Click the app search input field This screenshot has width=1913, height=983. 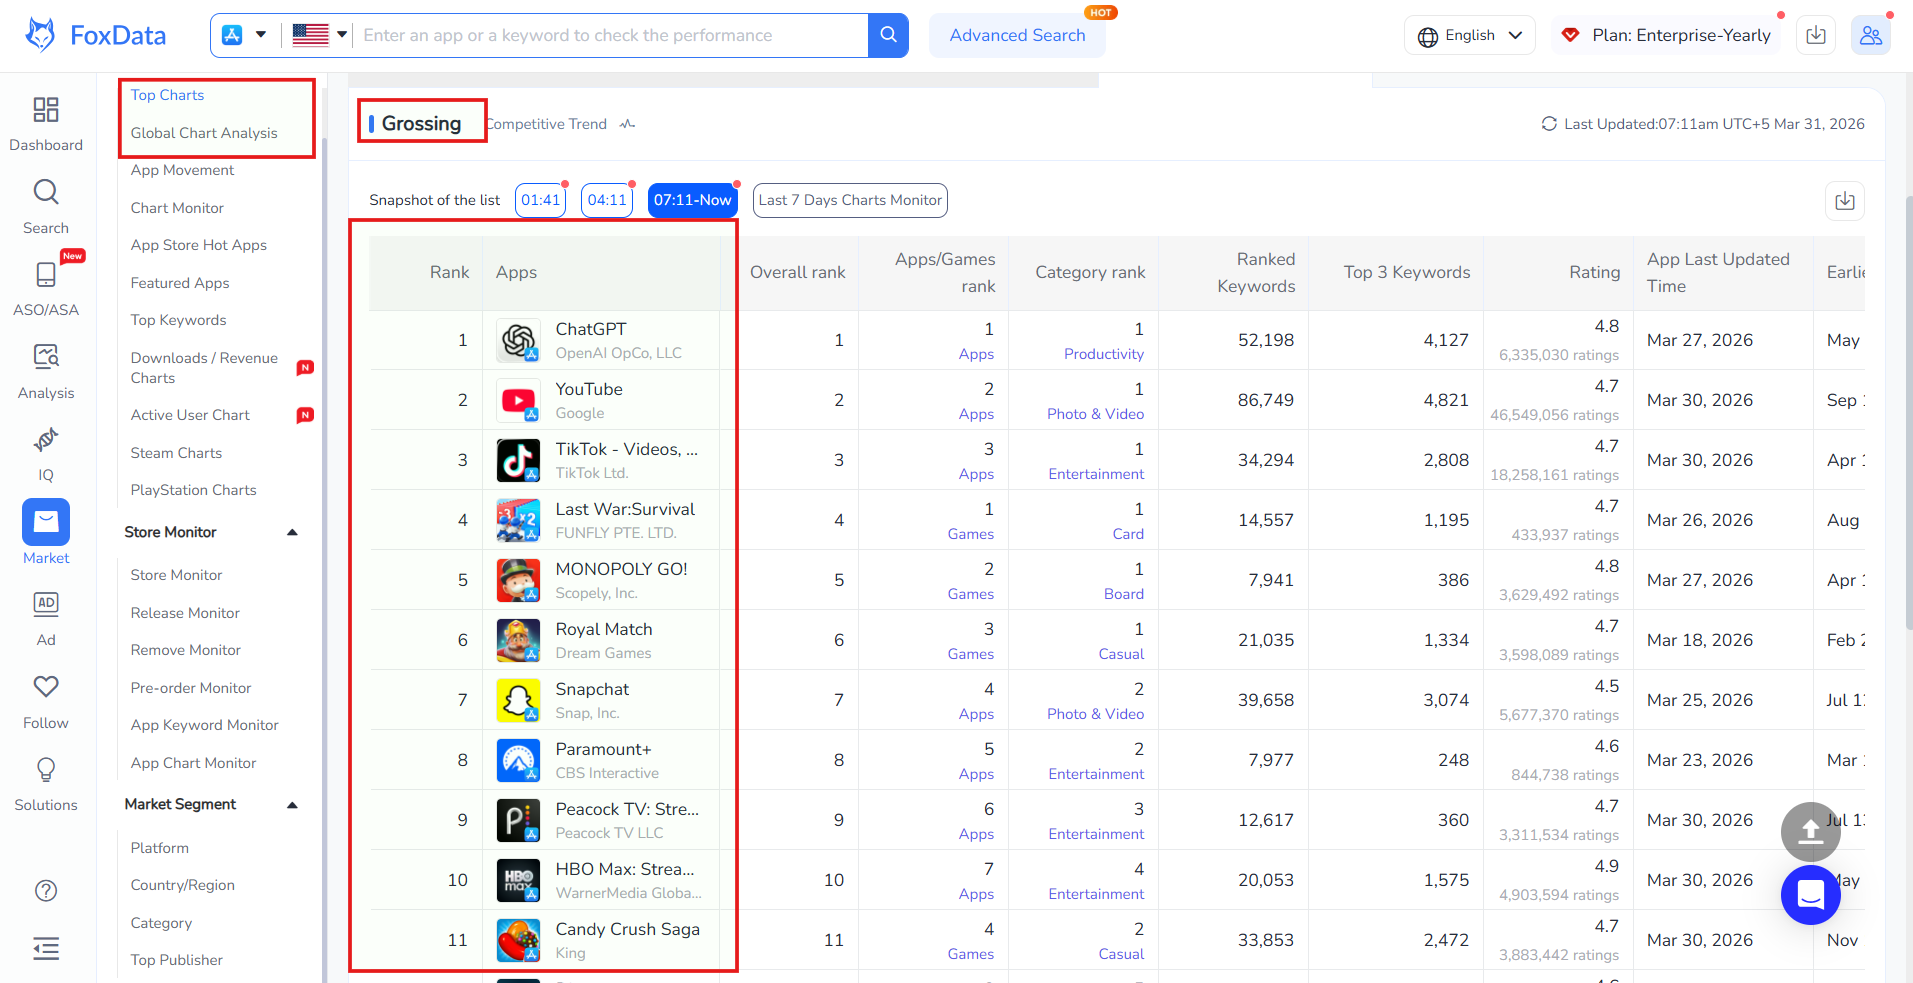(610, 35)
